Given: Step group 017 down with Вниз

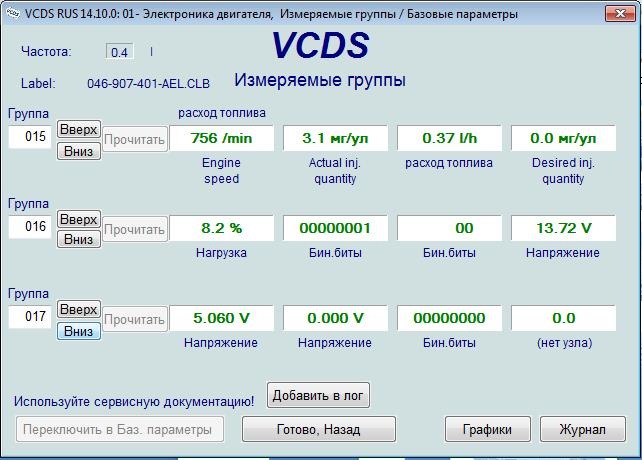Looking at the screenshot, I should 79,331.
